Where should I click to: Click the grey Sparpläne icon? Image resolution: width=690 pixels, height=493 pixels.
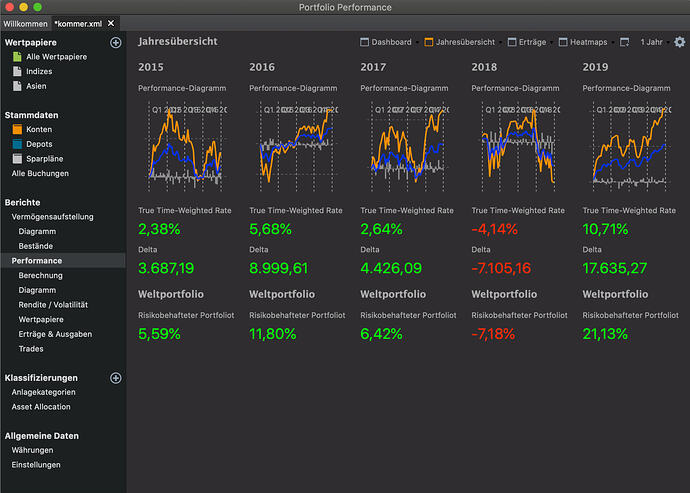pyautogui.click(x=17, y=158)
